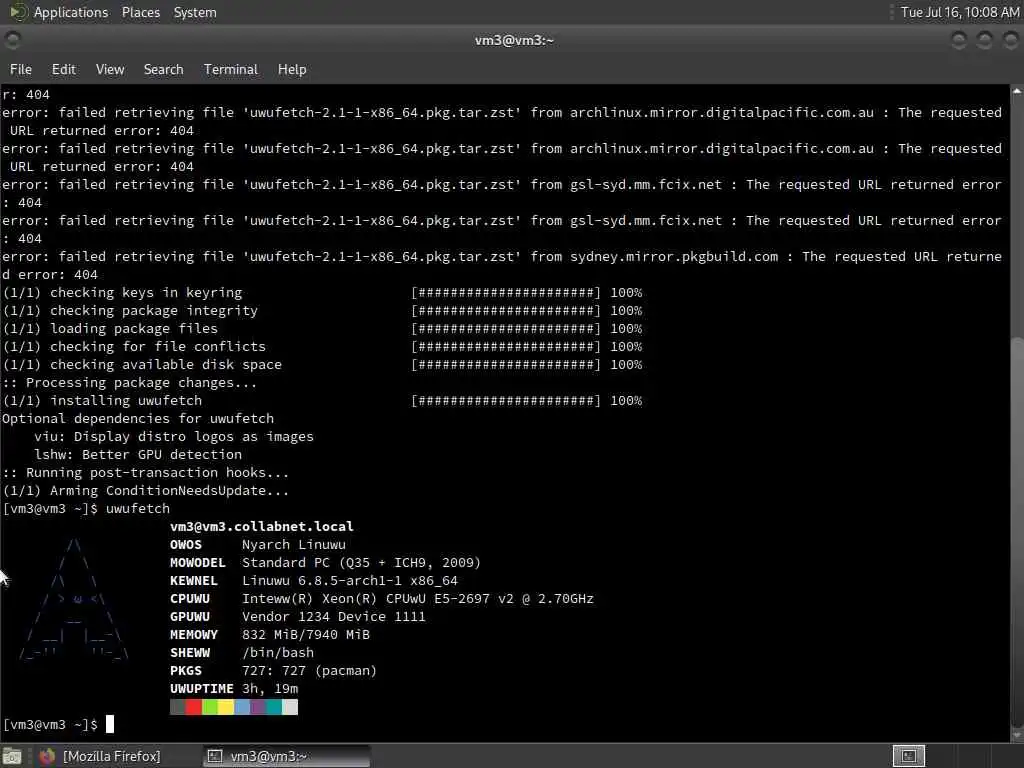Click the terminal scrollbar up arrow

tap(1017, 91)
